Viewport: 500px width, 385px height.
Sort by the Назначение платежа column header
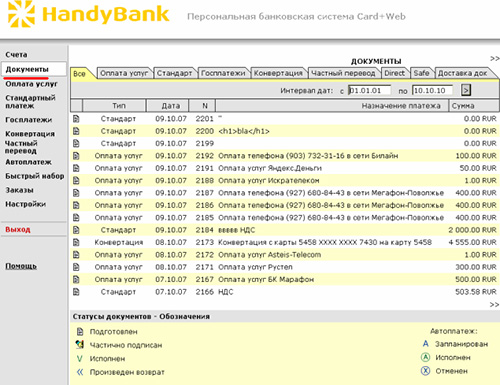(x=332, y=106)
